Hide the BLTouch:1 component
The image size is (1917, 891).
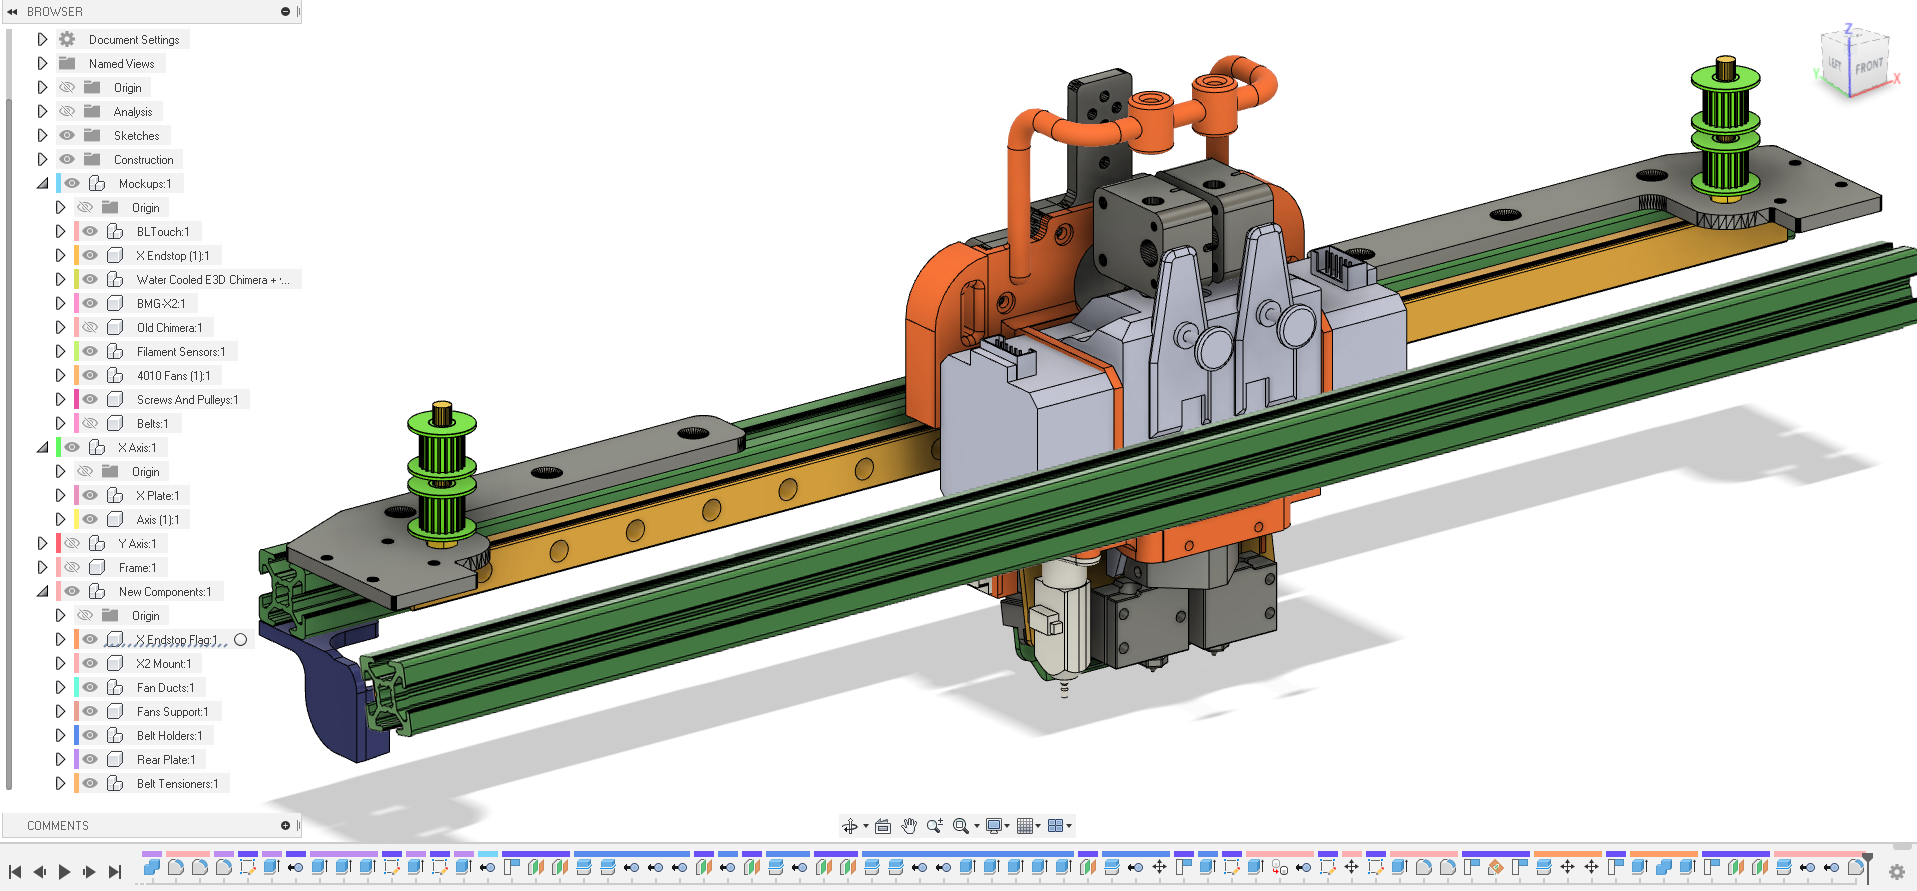coord(90,232)
